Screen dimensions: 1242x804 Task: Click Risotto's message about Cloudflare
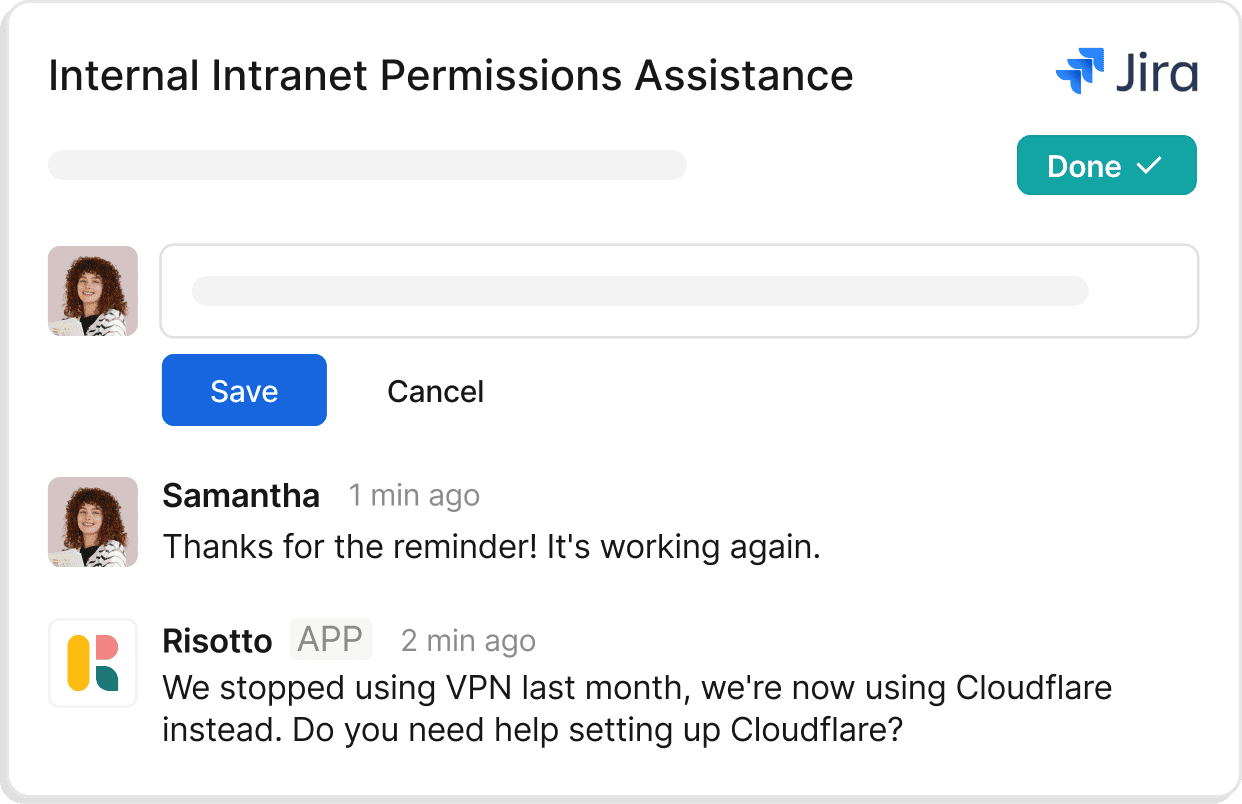[636, 708]
